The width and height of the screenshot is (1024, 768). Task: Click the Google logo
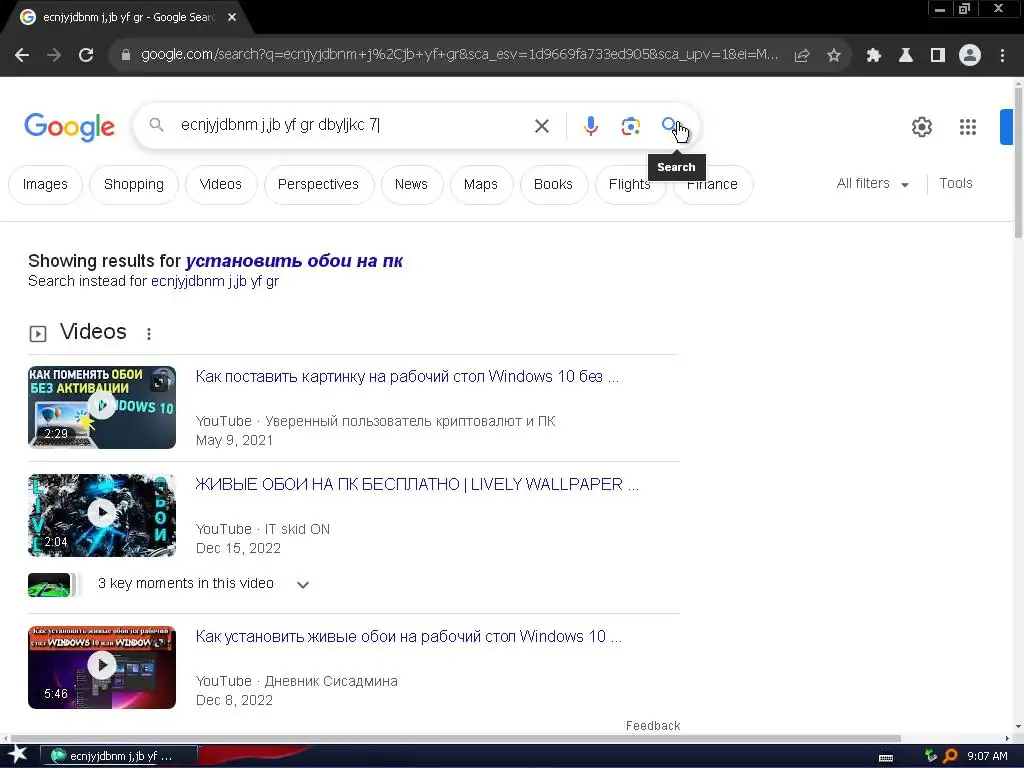pyautogui.click(x=69, y=127)
